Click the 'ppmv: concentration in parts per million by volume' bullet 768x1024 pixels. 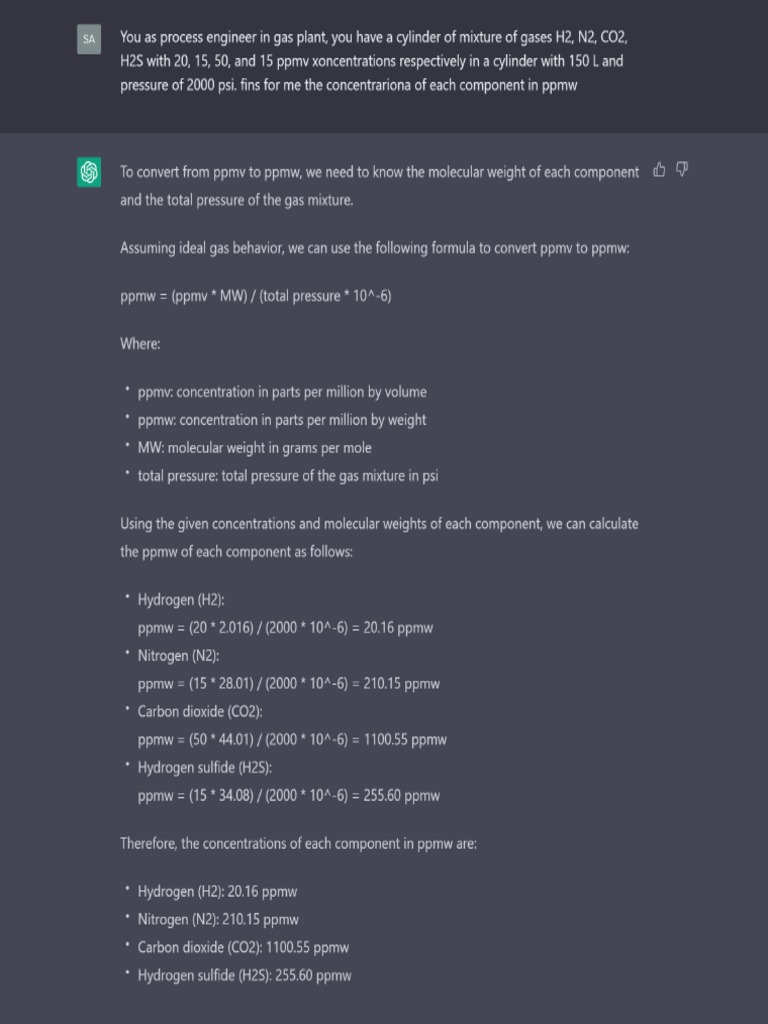pos(282,392)
